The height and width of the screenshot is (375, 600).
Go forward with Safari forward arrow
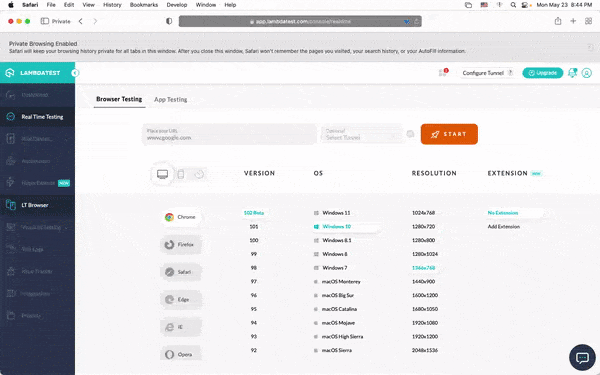tap(95, 21)
